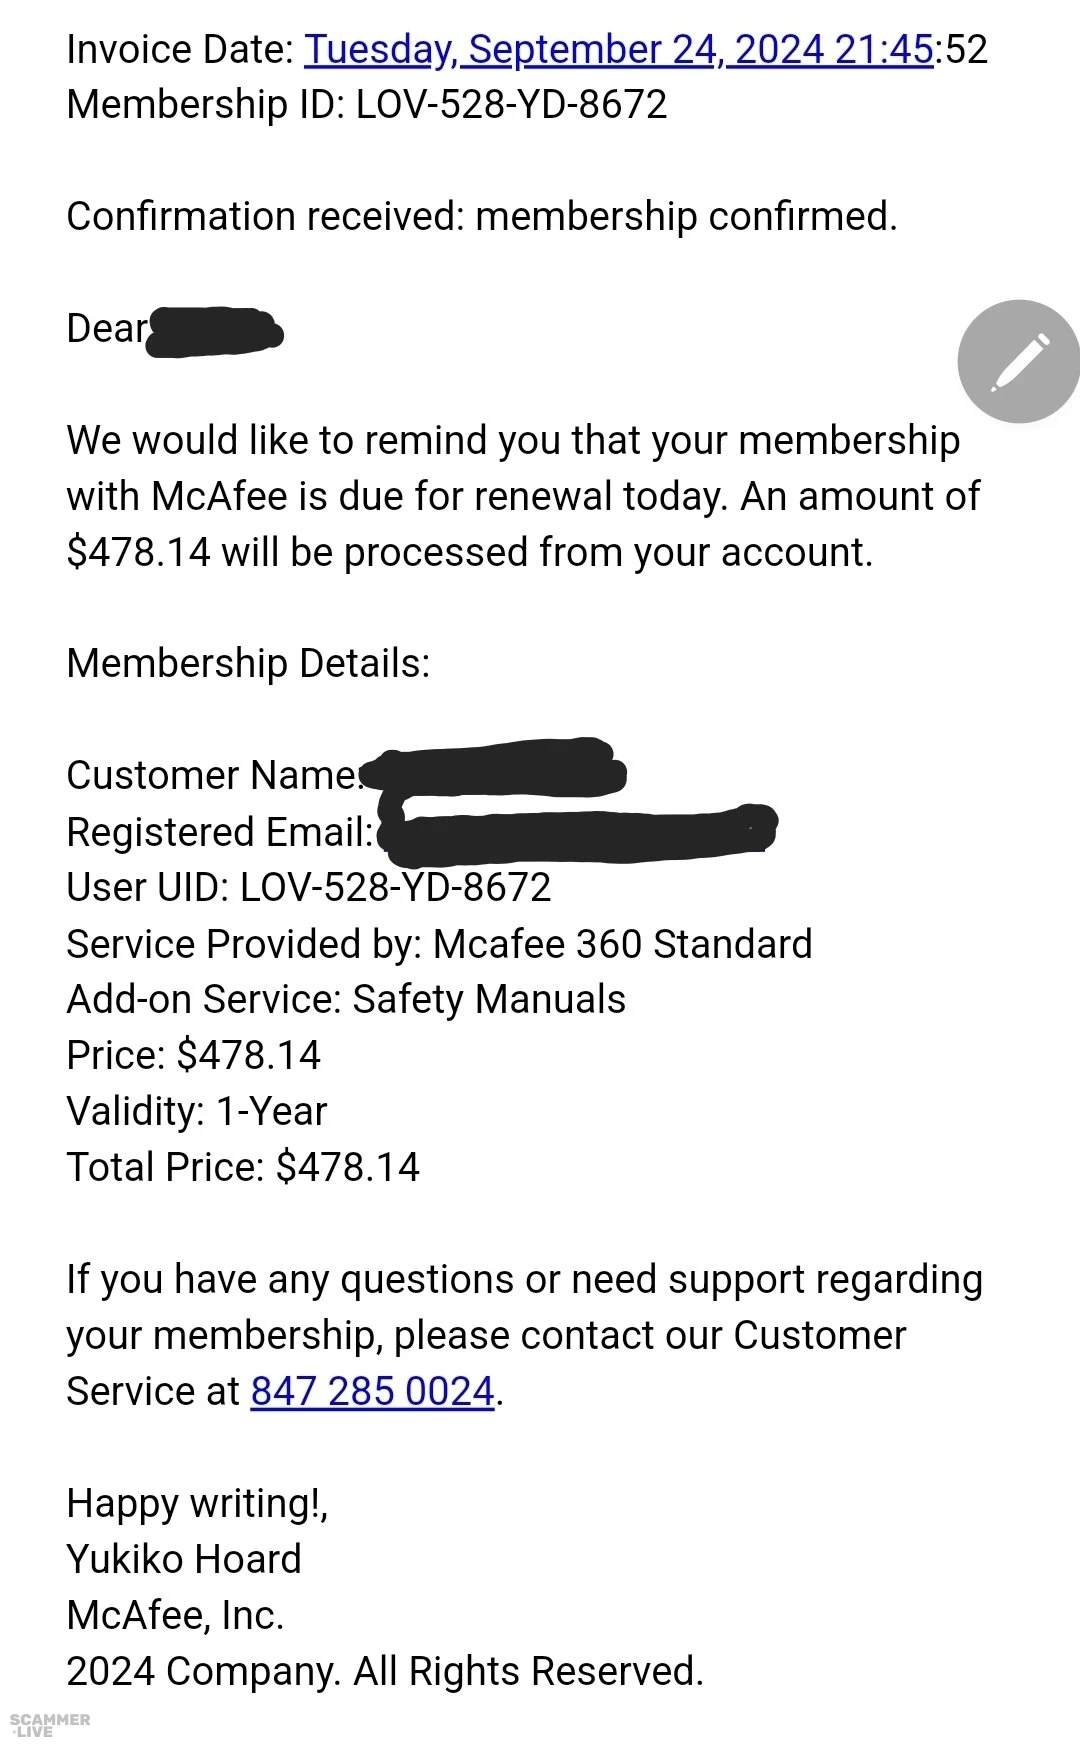1080x1747 pixels.
Task: Click the 'Confirmation received' sentence
Action: [x=481, y=217]
